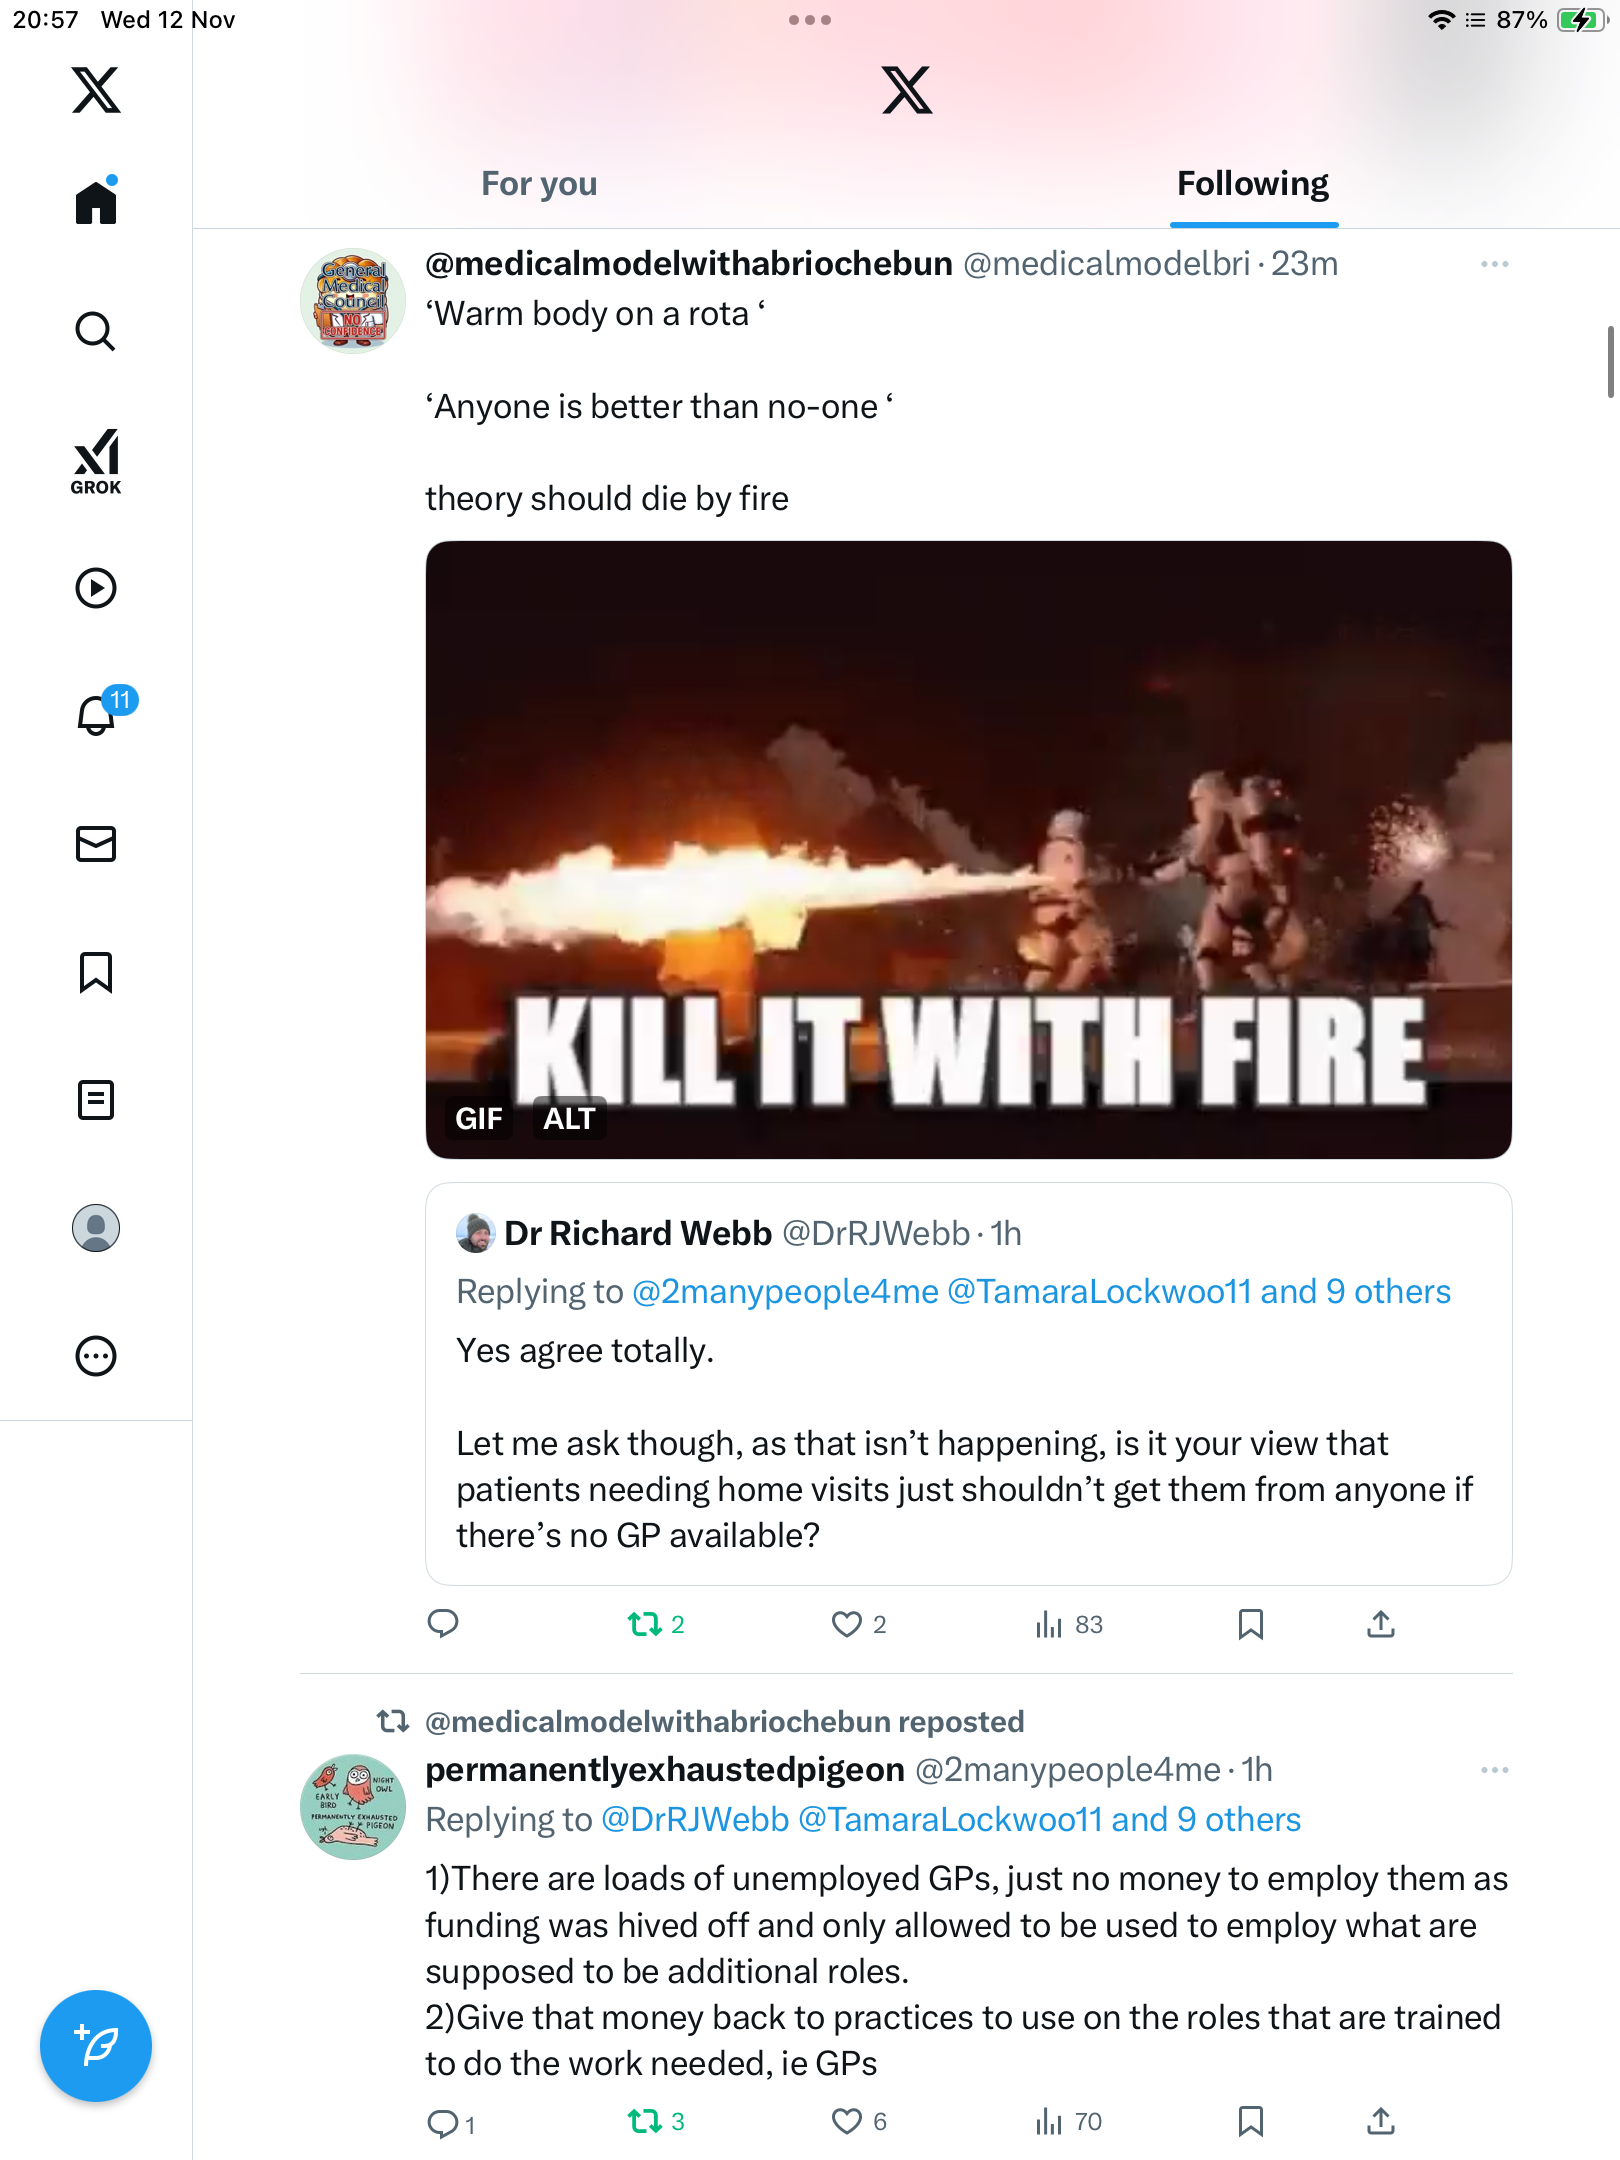Image resolution: width=1620 pixels, height=2160 pixels.
Task: Select the Following tab
Action: [x=1252, y=184]
